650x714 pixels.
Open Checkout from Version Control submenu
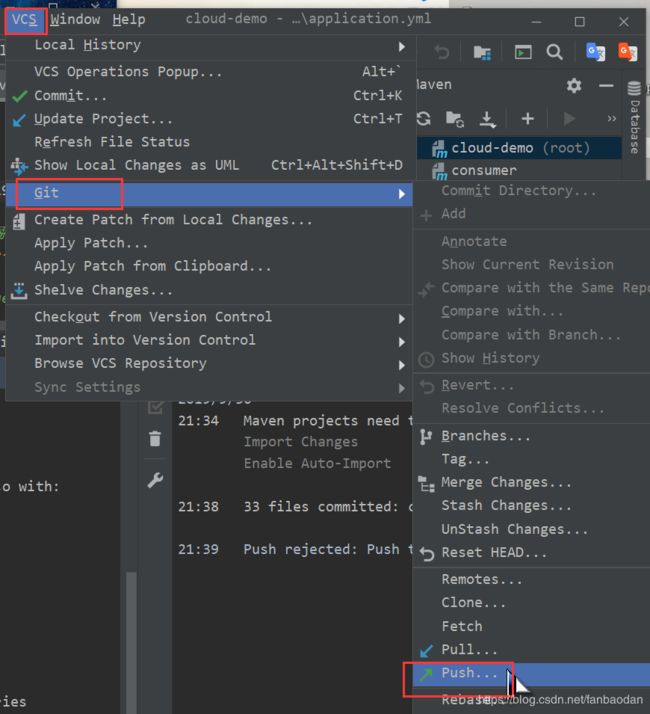(x=209, y=317)
